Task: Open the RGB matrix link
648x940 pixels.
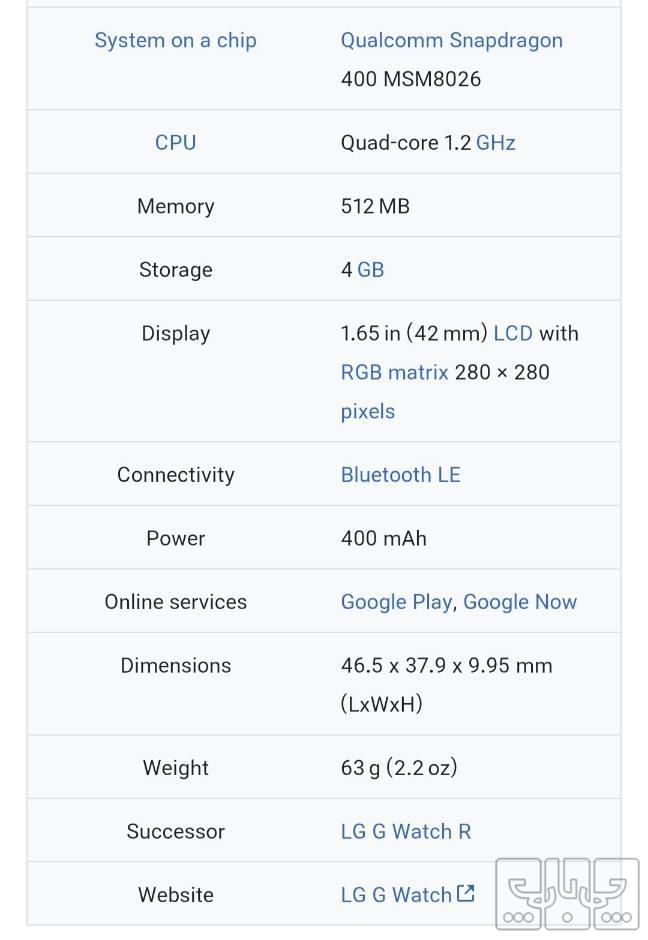Action: (394, 372)
